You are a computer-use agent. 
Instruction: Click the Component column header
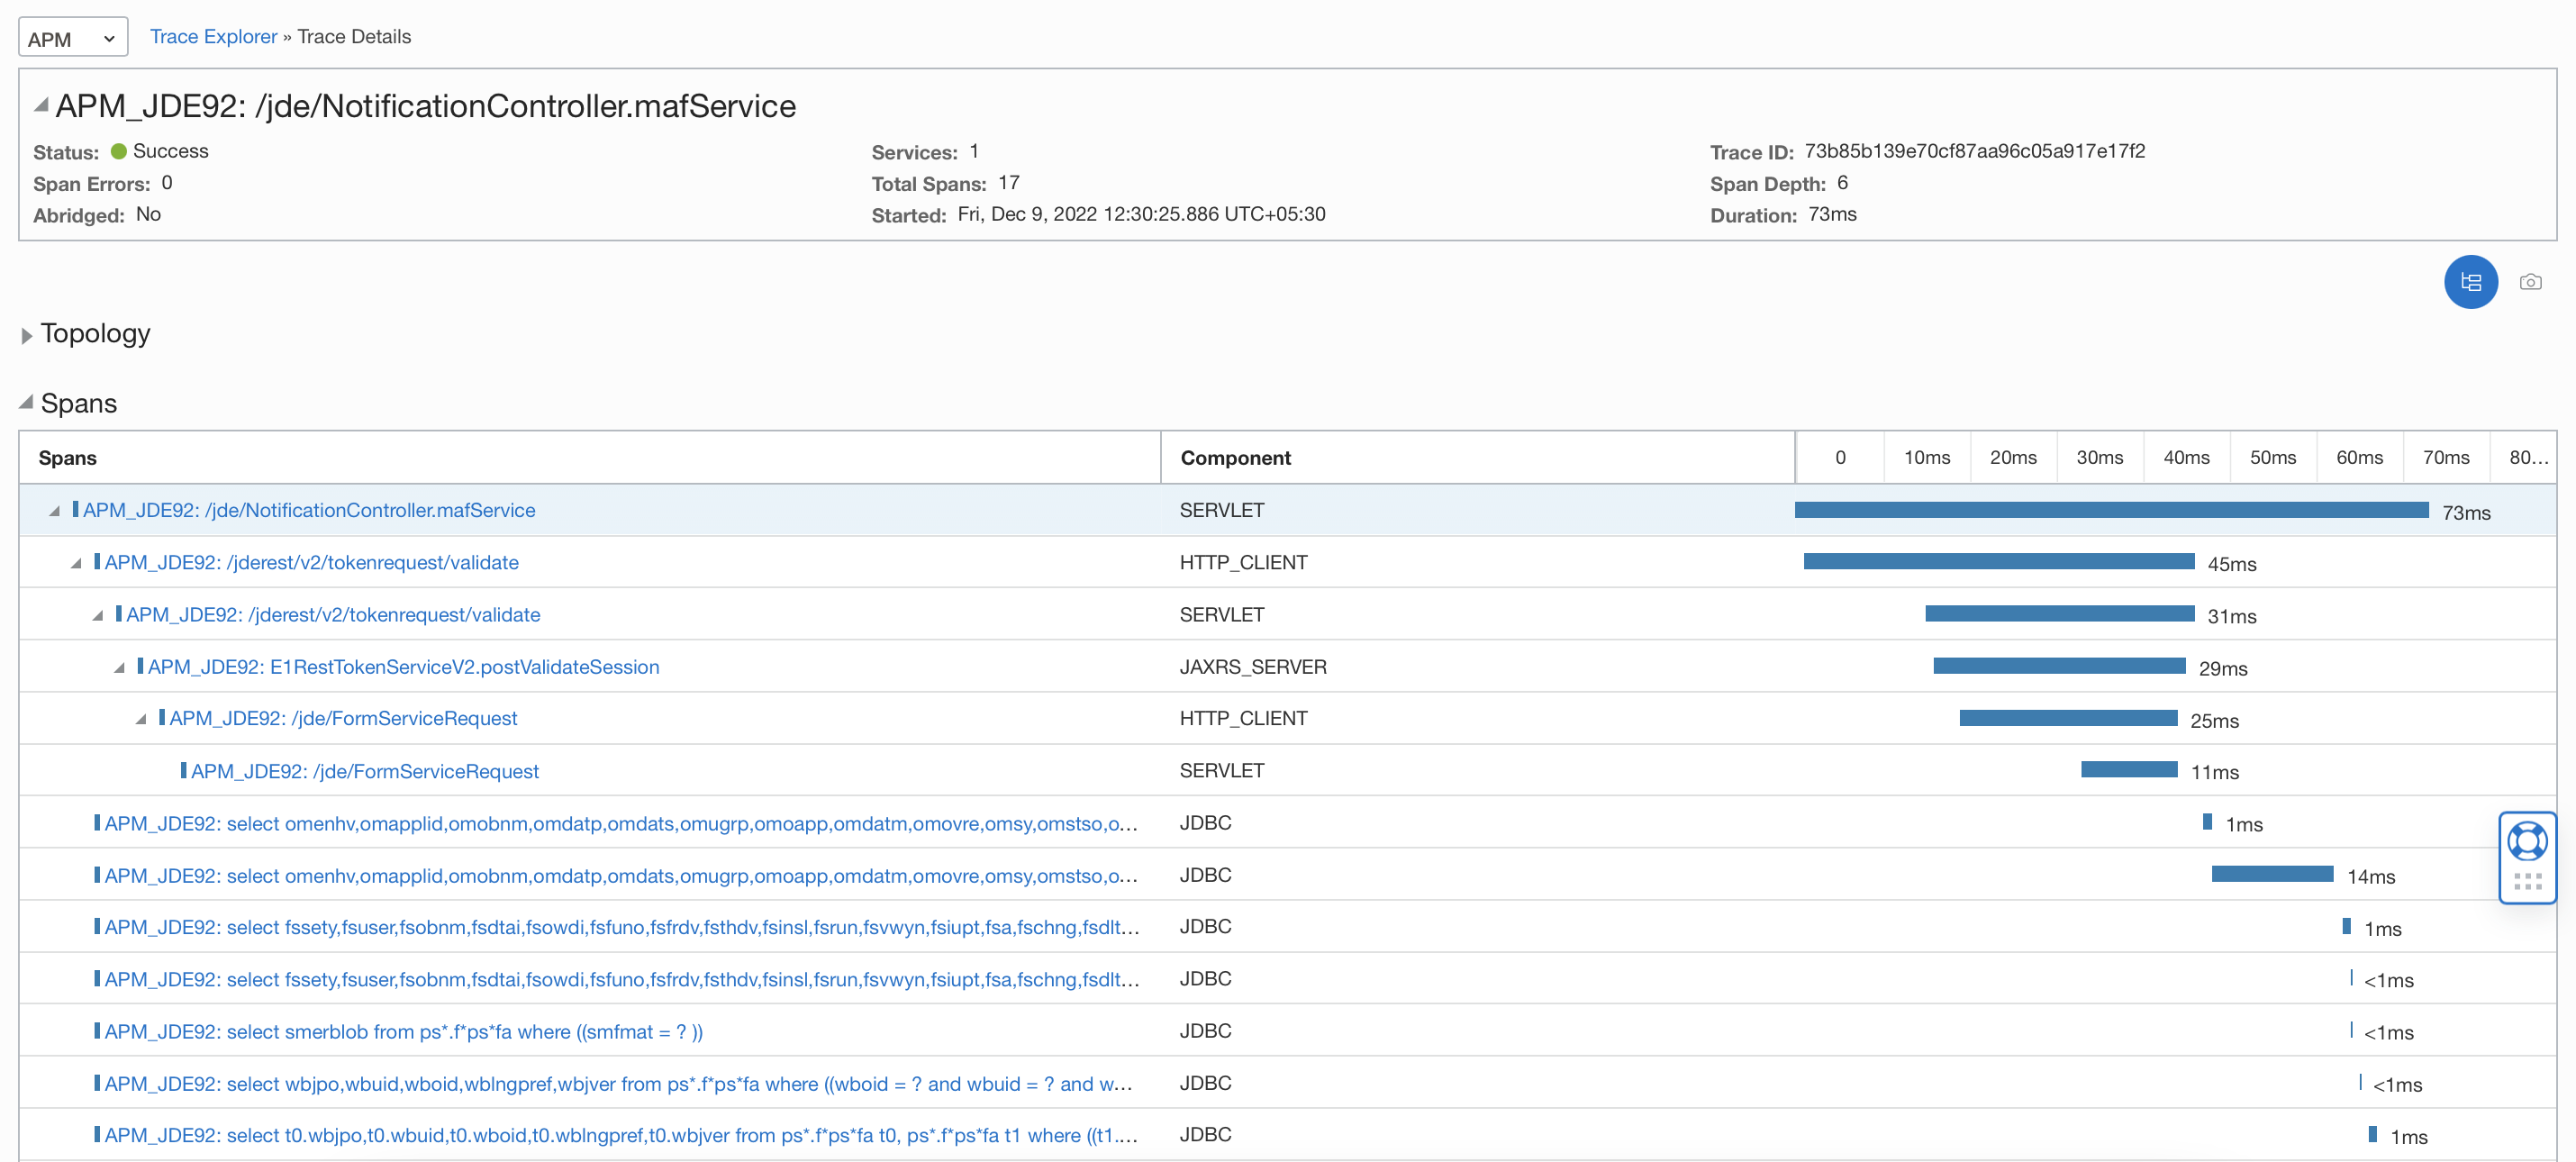click(x=1235, y=458)
